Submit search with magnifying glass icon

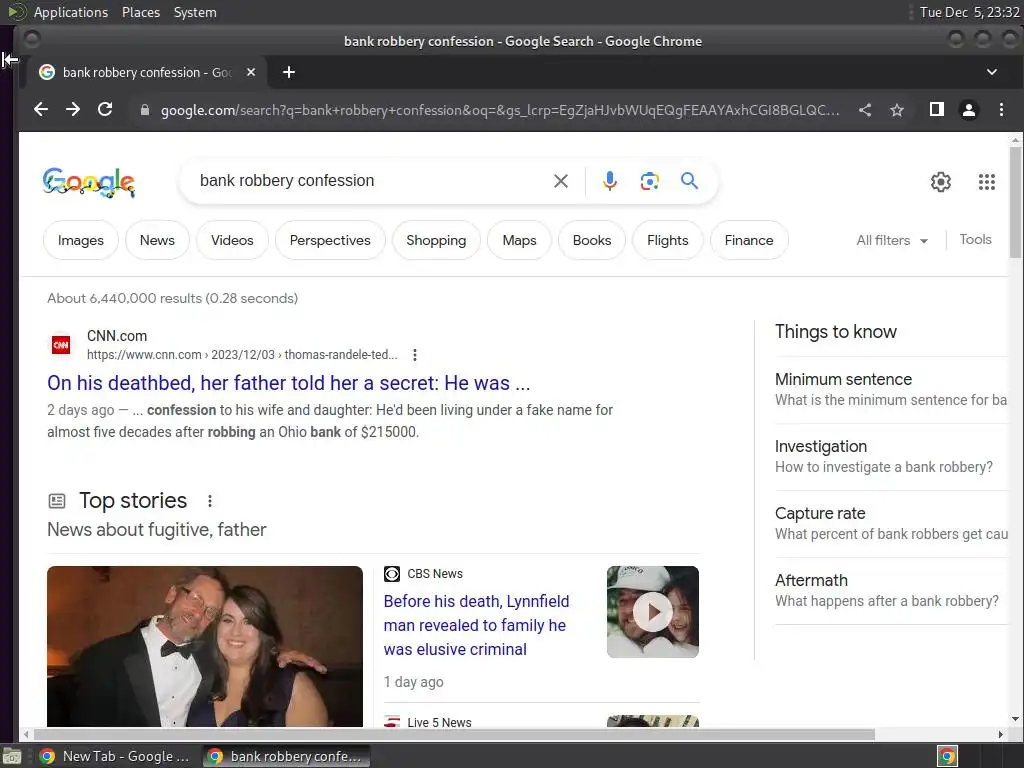[x=689, y=180]
